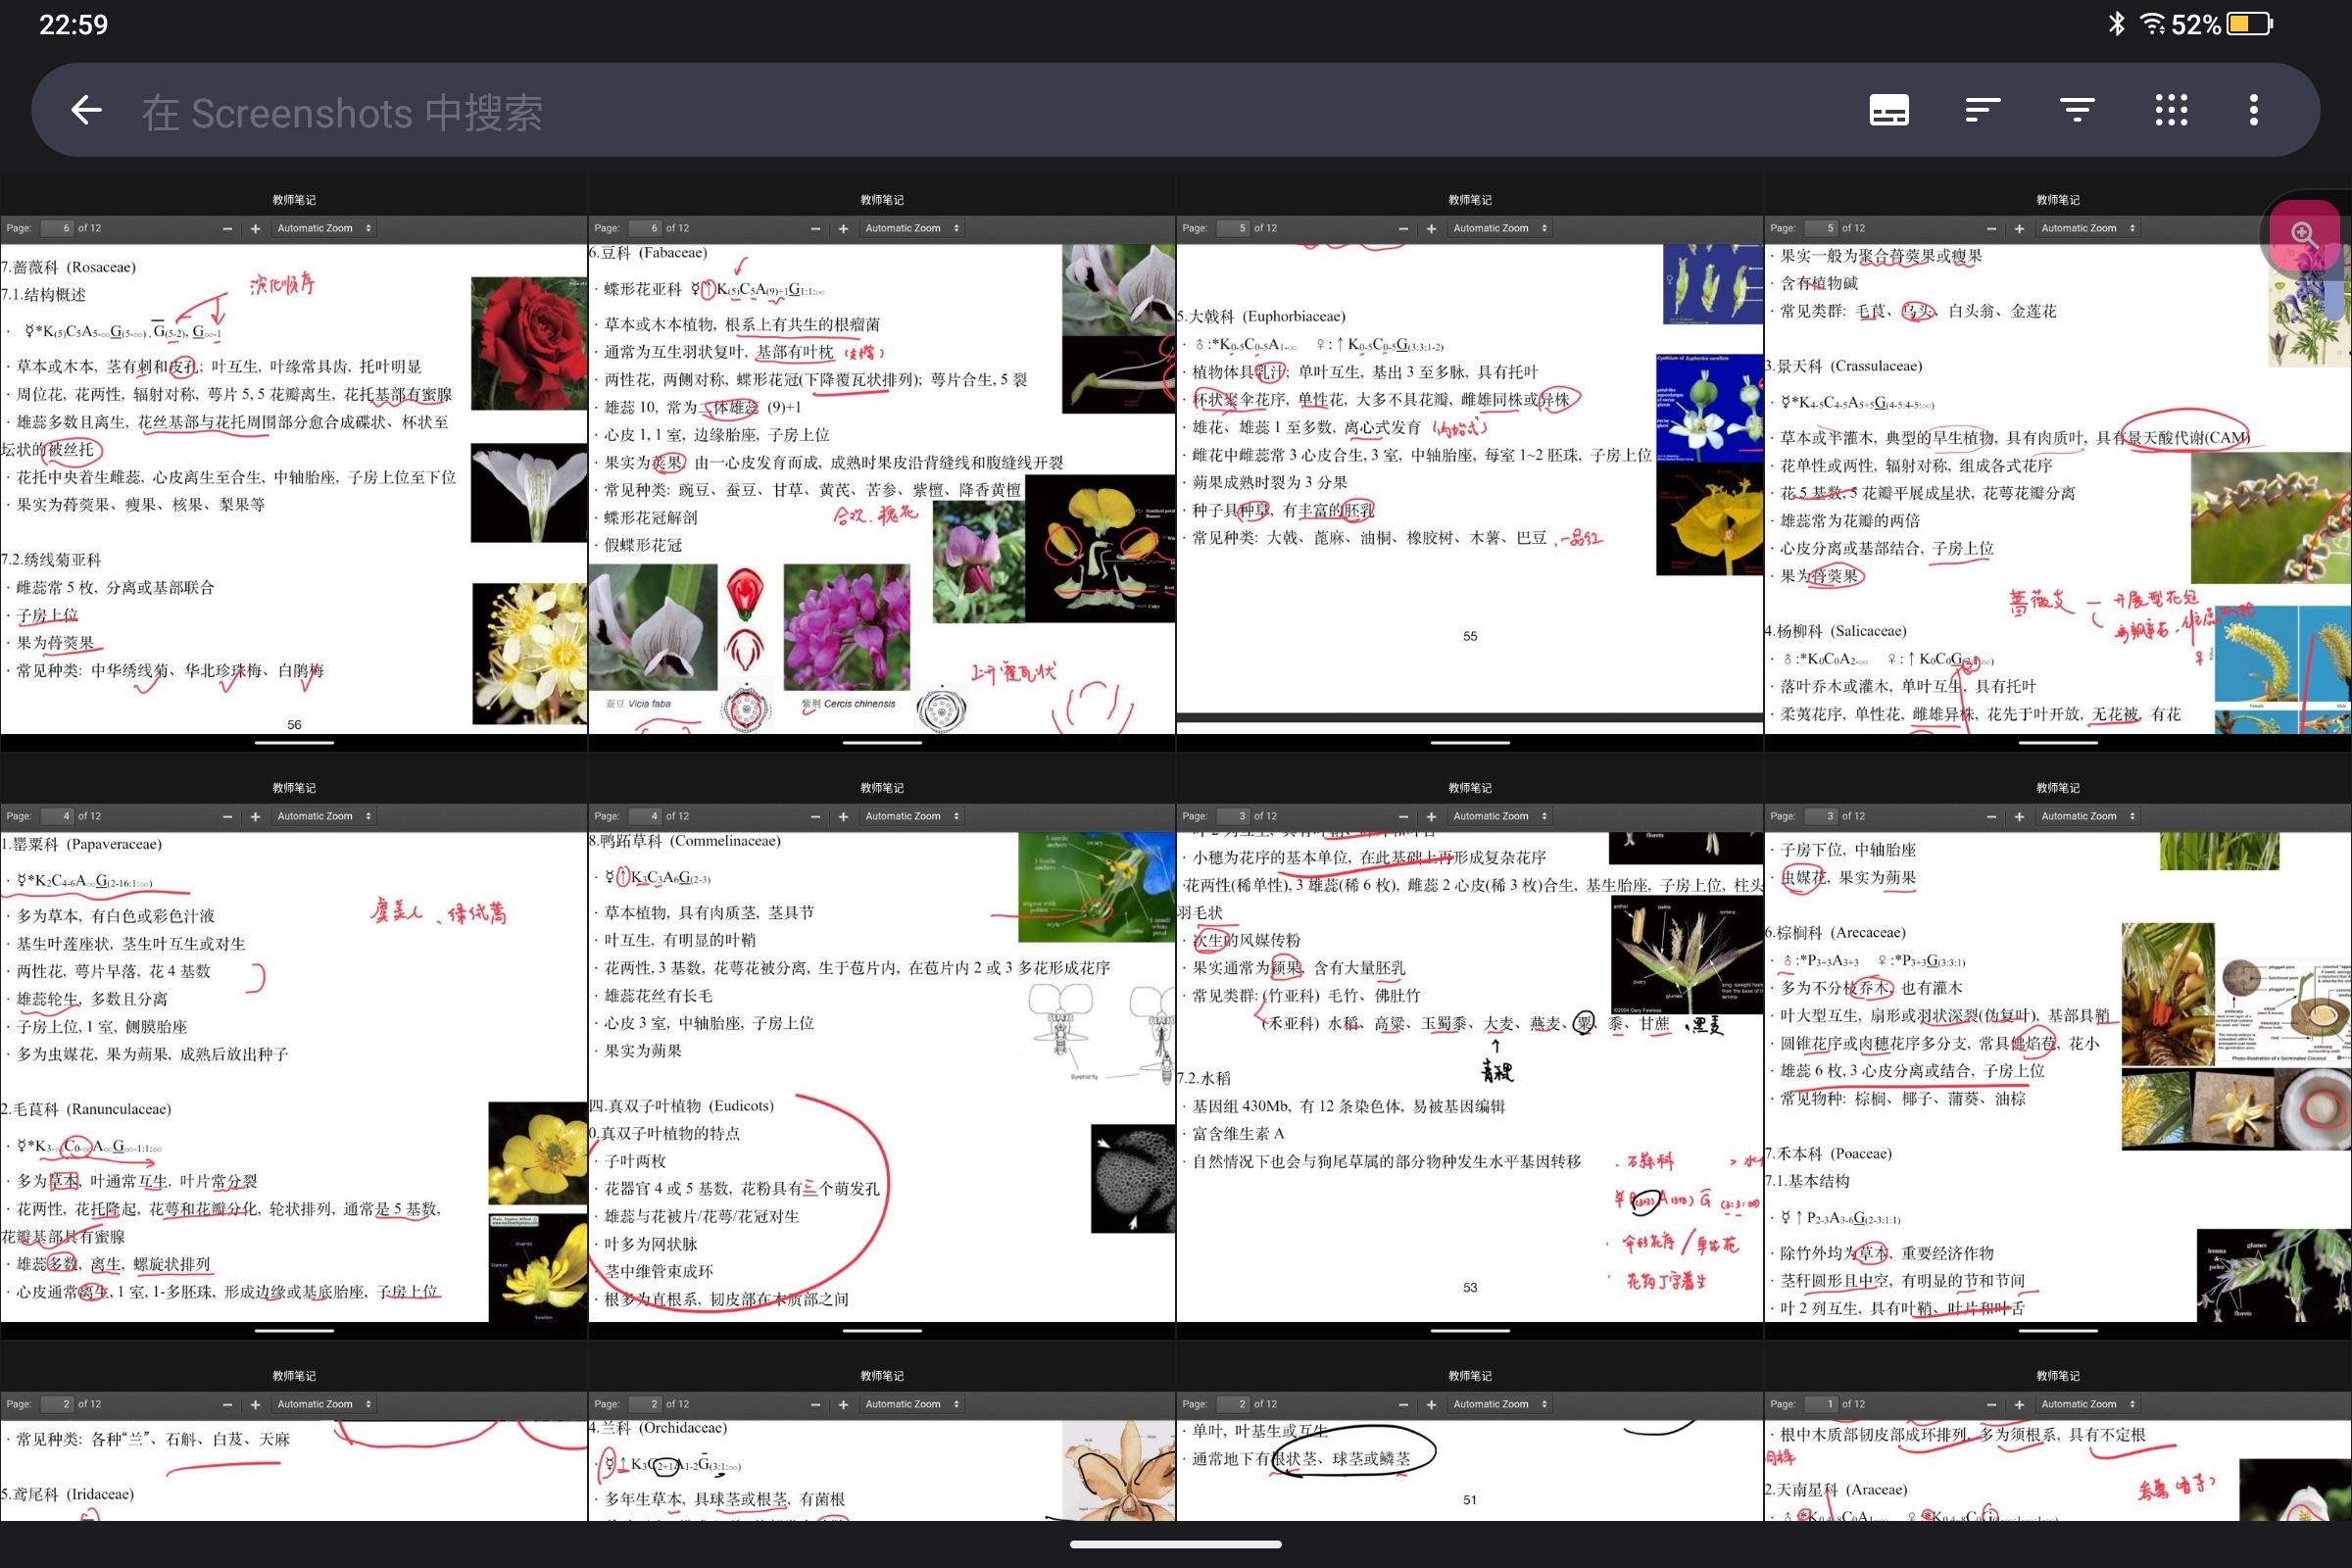The height and width of the screenshot is (1568, 2352).
Task: Tap the Wi-Fi status bar icon
Action: [2152, 24]
